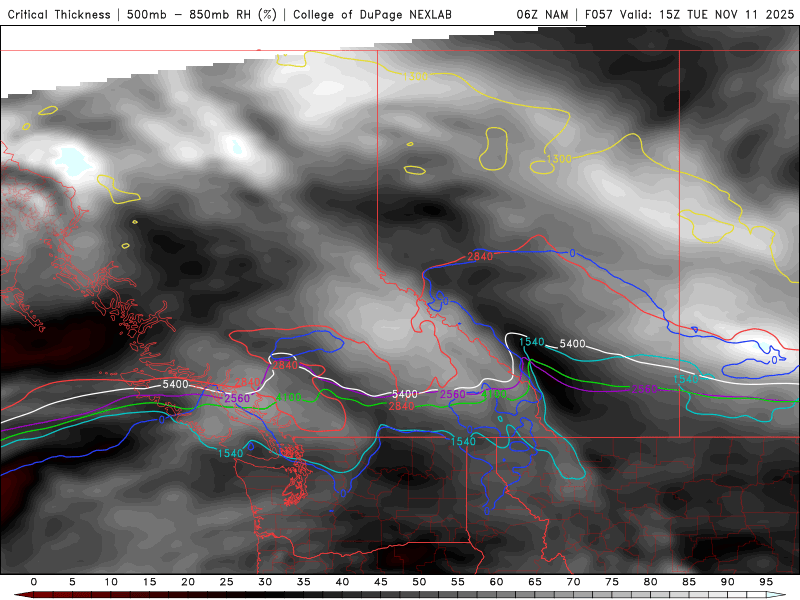The width and height of the screenshot is (800, 600).
Task: Click the rightmost purple "2560" contour label
Action: [x=644, y=389]
